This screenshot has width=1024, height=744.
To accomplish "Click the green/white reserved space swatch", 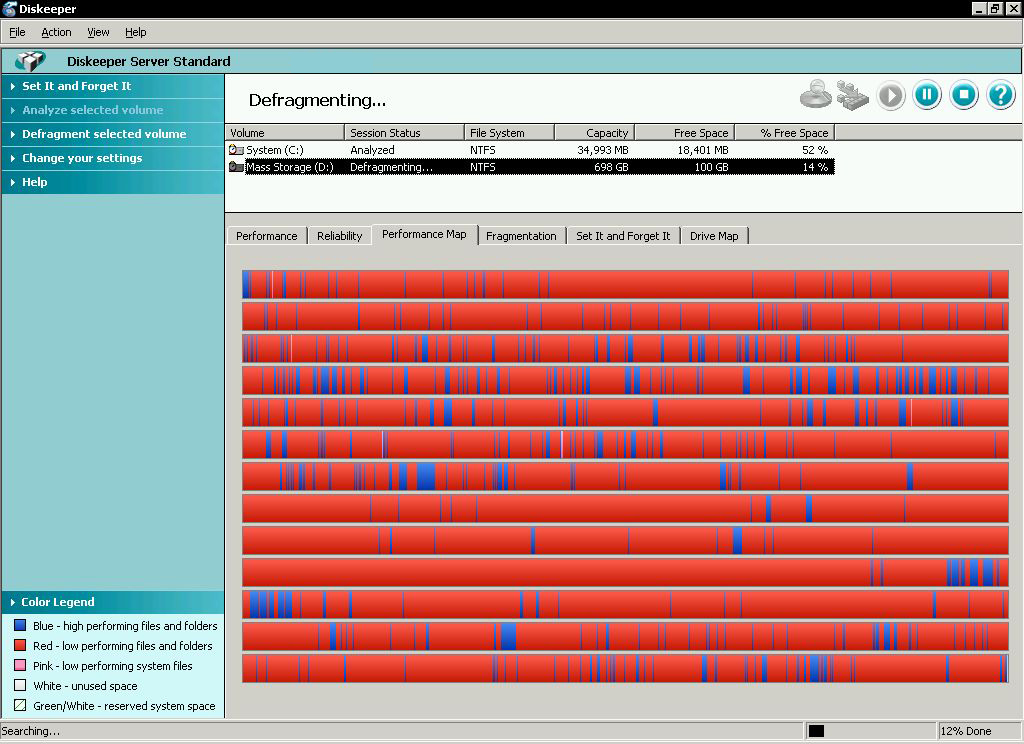I will [20, 705].
